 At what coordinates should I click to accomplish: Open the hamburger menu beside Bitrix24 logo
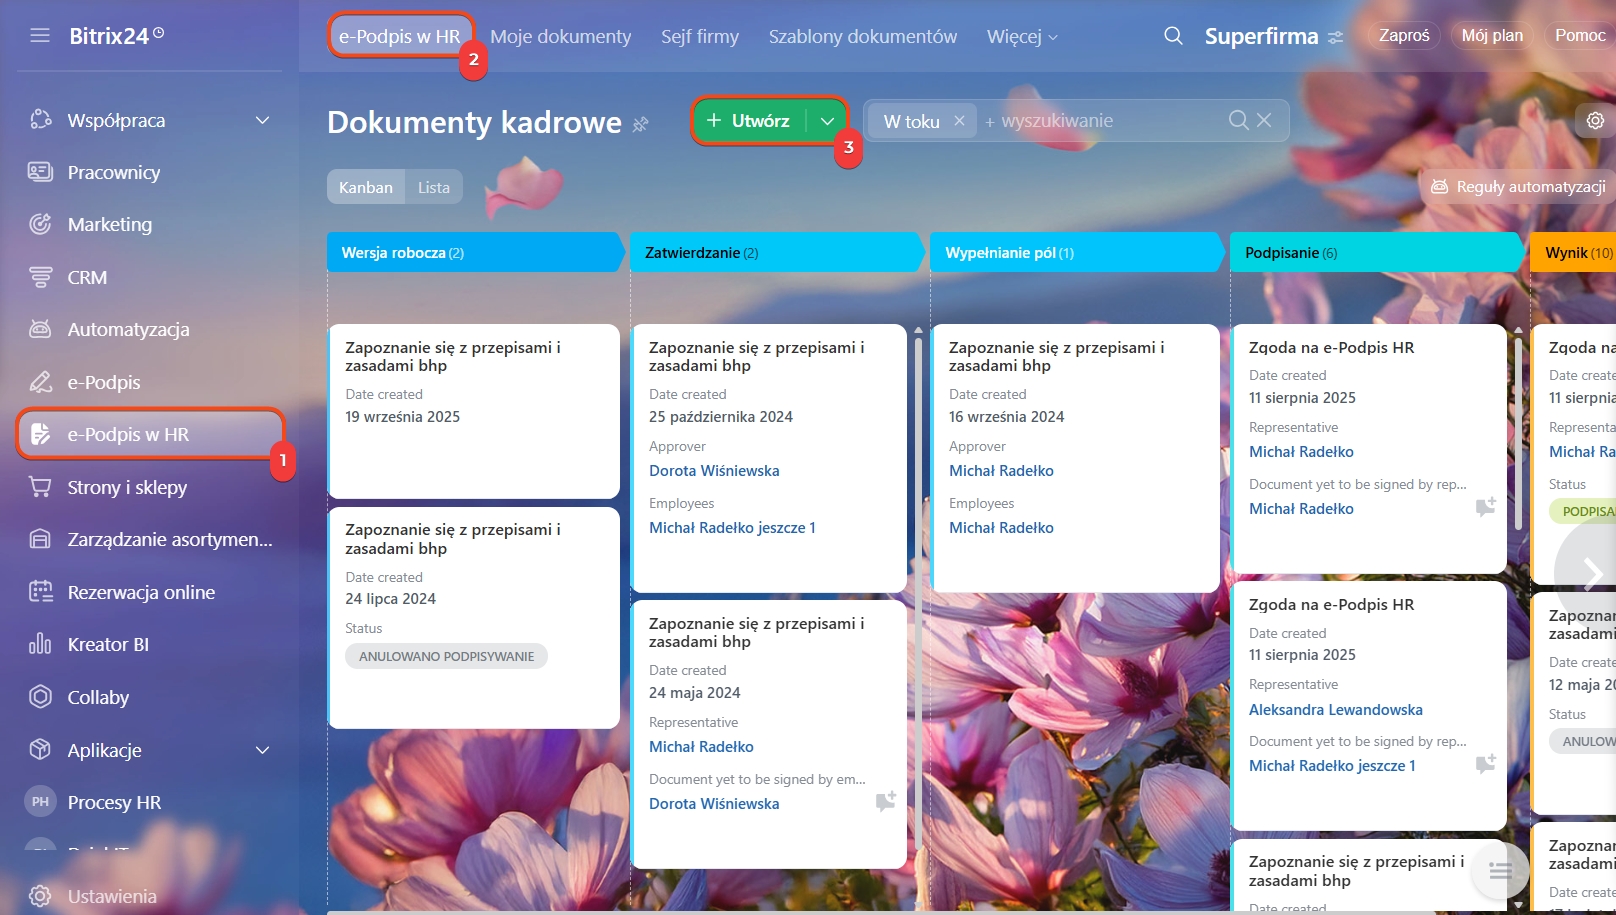pos(40,36)
